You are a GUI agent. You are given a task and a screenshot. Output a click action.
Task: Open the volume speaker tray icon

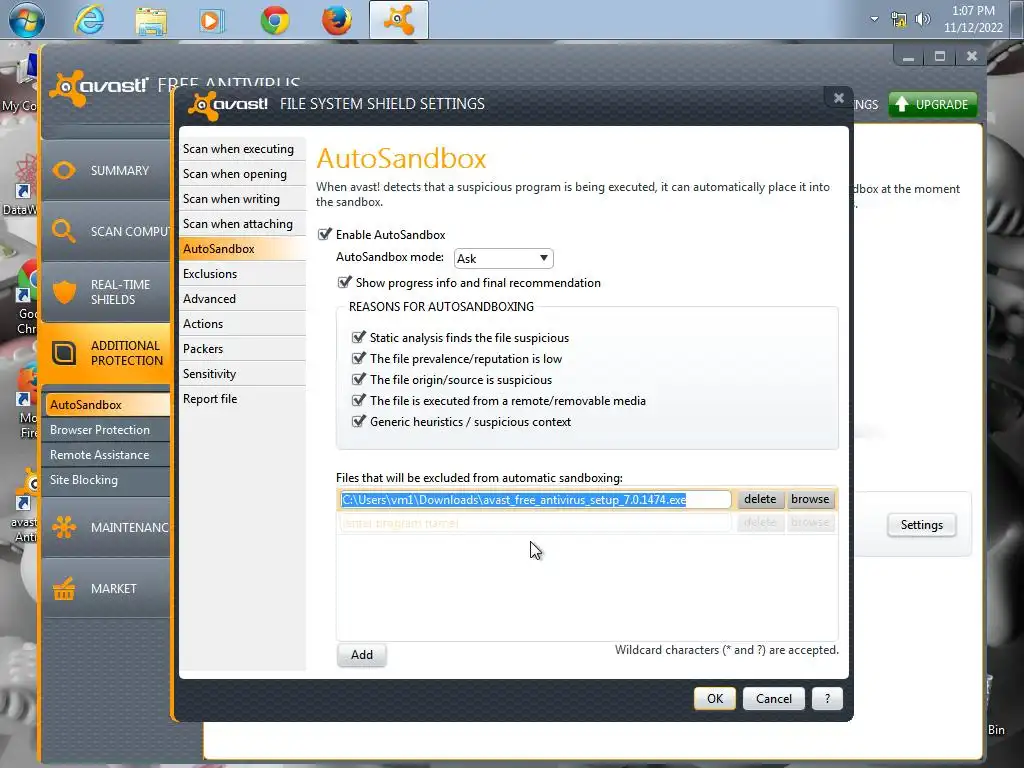click(923, 20)
